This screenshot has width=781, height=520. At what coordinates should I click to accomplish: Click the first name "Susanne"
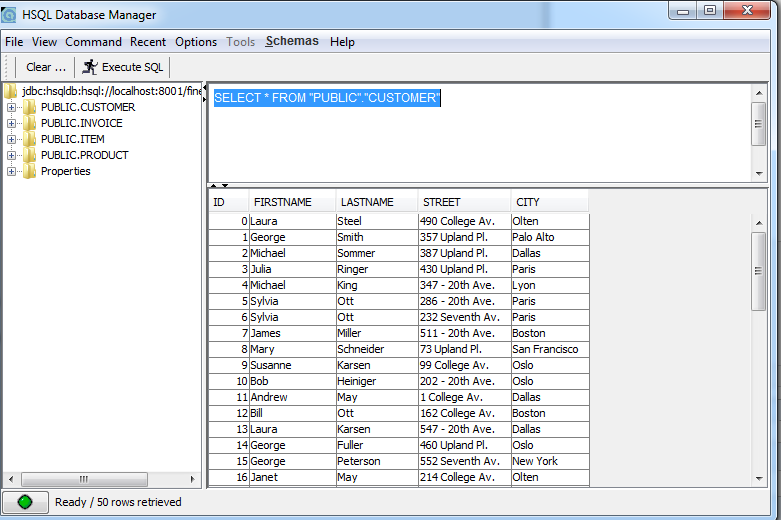(x=292, y=365)
